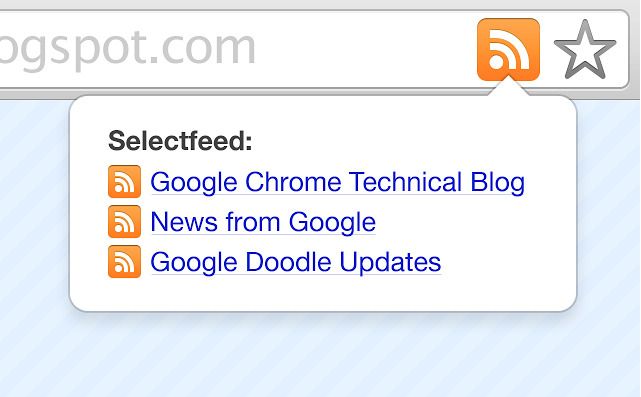
Task: Bookmark this page with the star icon
Action: [x=585, y=50]
